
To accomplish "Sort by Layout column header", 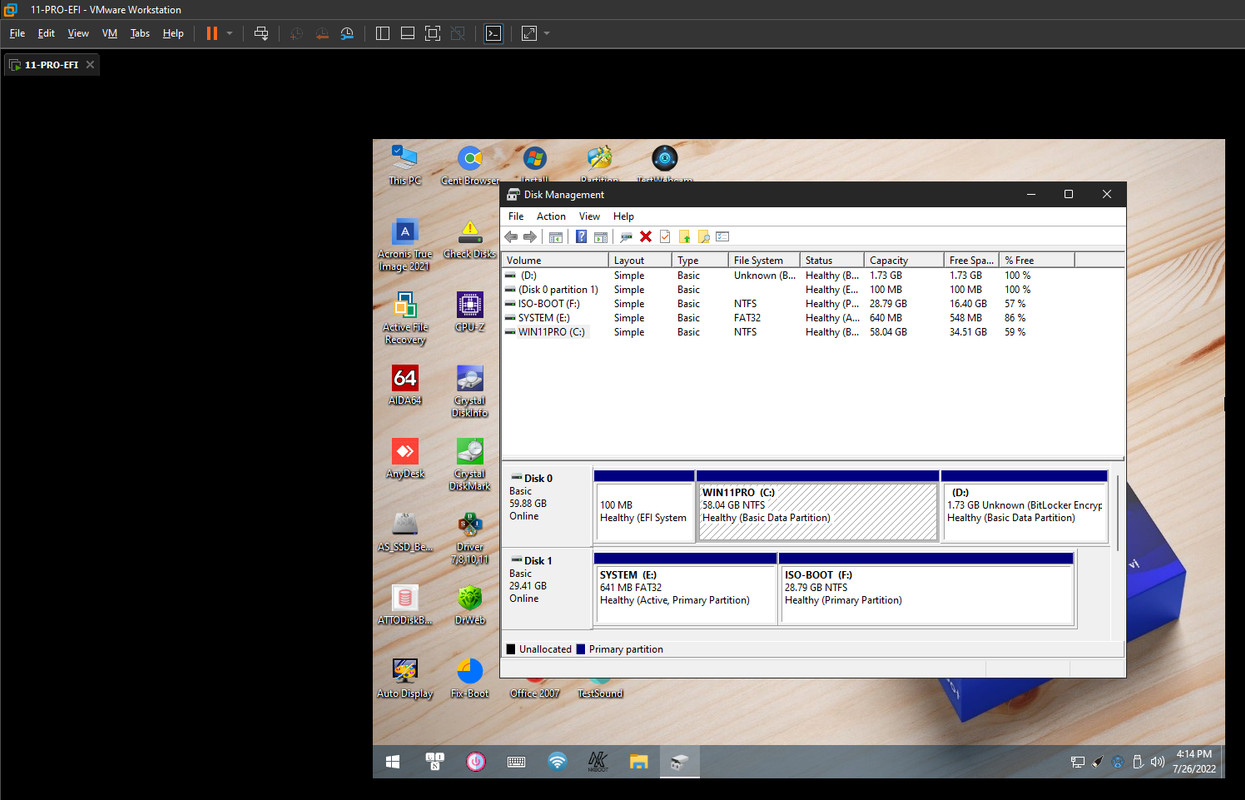I will (x=640, y=260).
